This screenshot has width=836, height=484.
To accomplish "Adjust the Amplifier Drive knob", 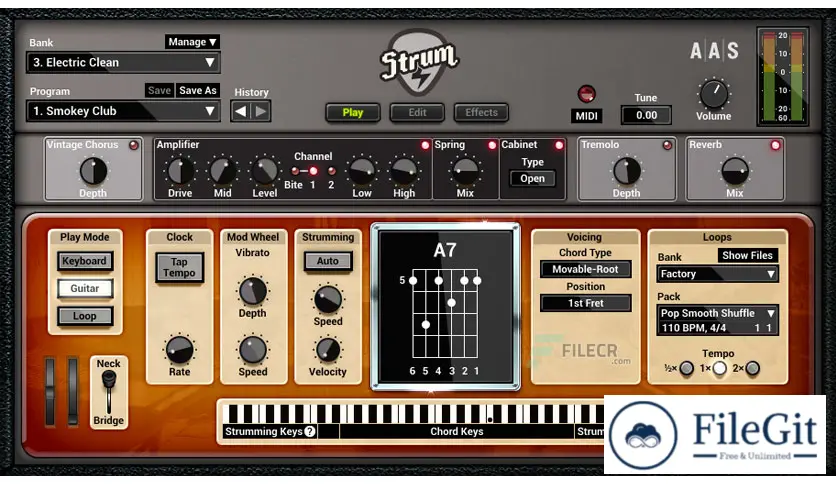I will click(x=180, y=171).
